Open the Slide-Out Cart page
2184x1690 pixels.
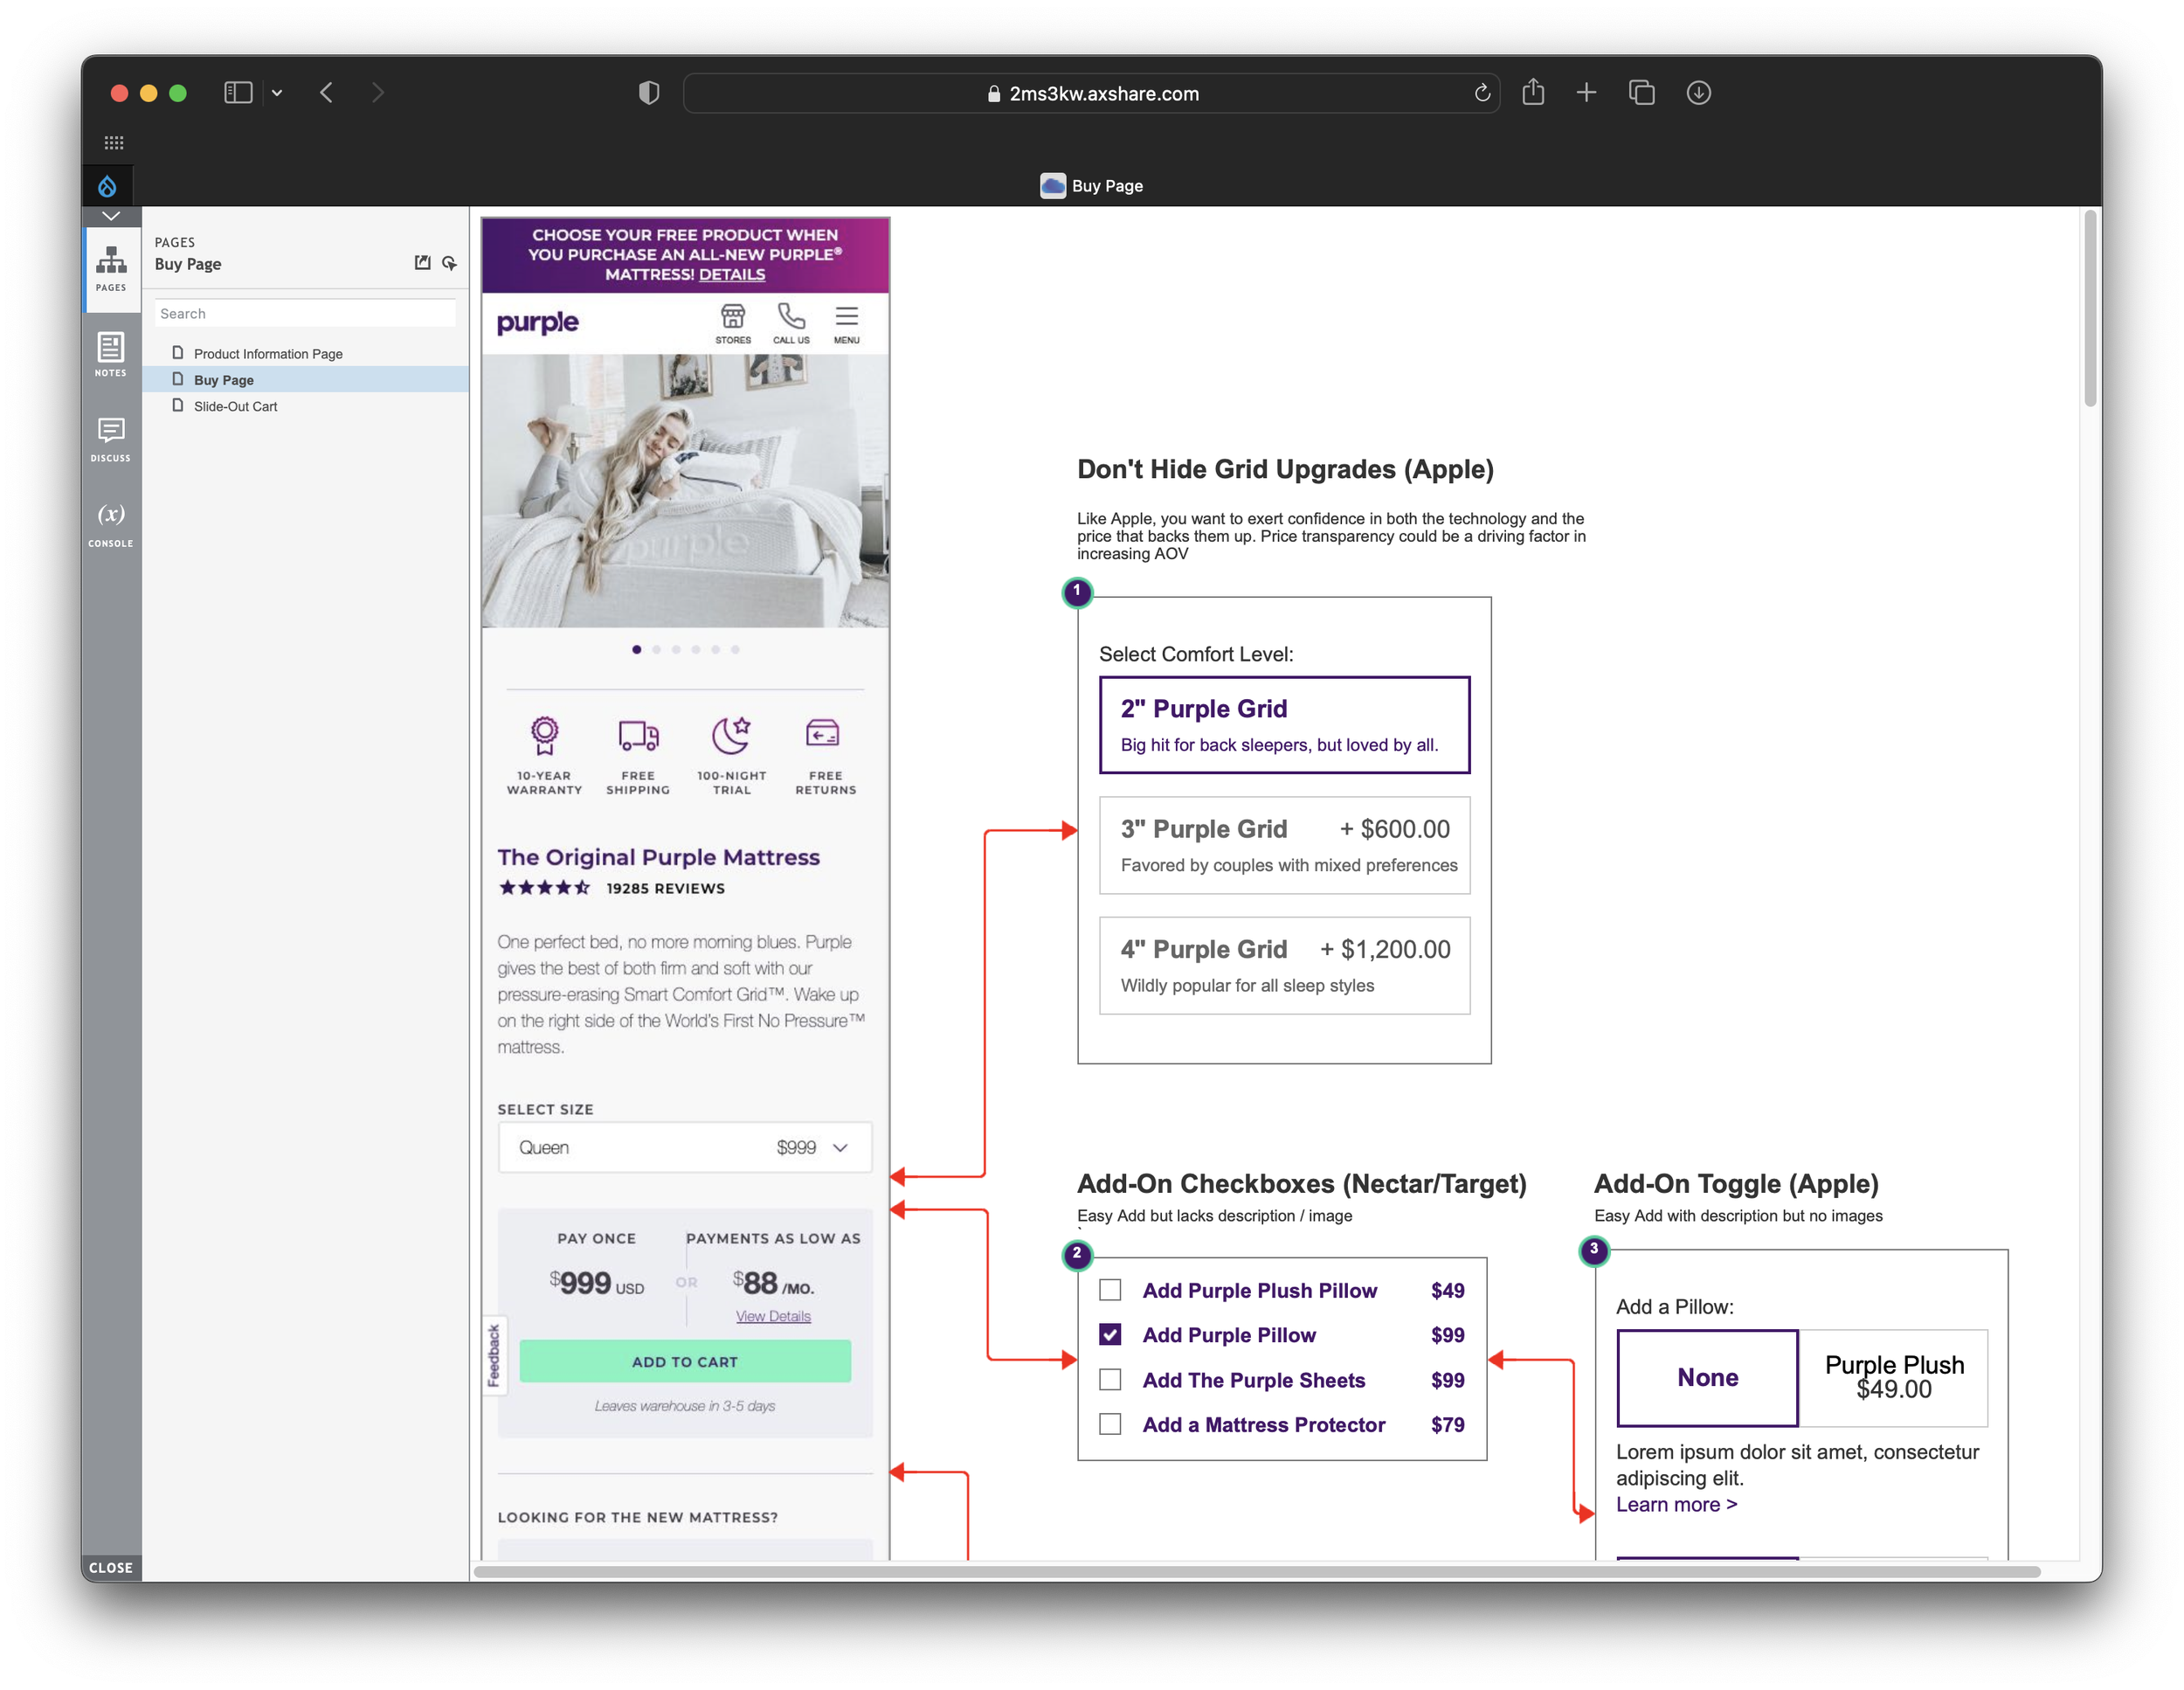coord(235,406)
